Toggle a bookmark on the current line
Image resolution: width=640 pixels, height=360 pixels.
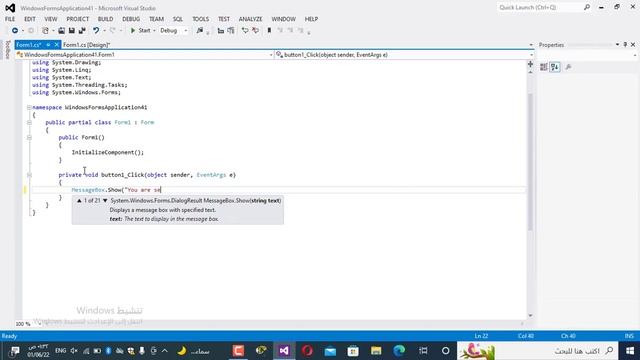pos(269,31)
